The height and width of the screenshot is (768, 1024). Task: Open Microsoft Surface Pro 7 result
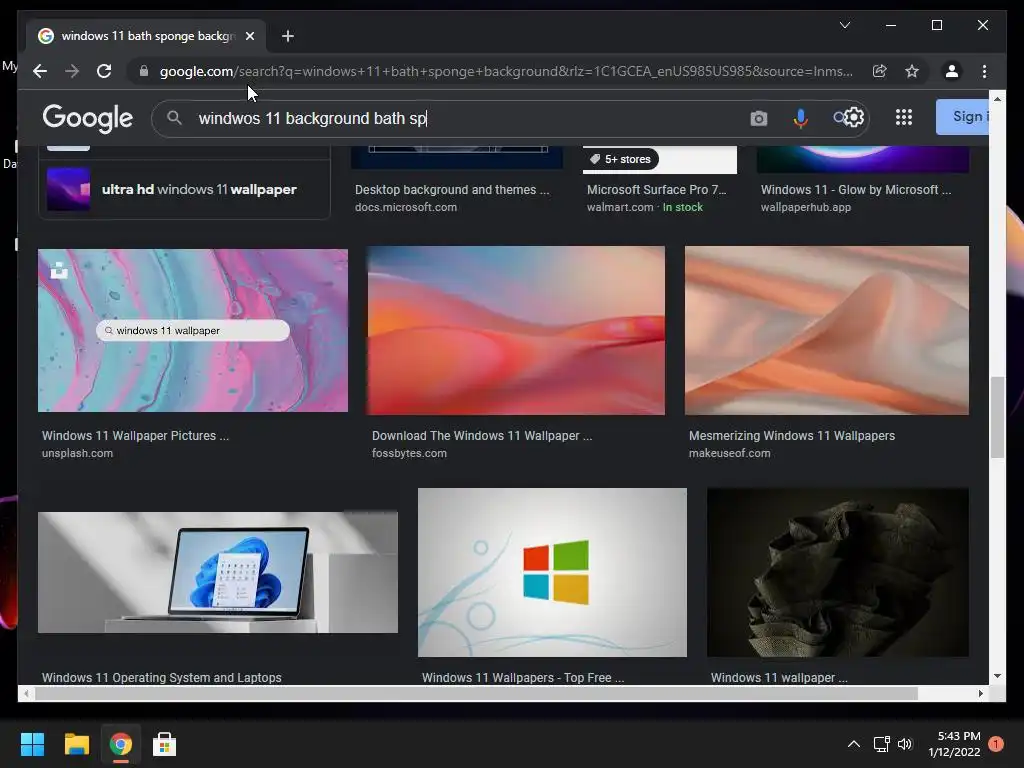[656, 189]
